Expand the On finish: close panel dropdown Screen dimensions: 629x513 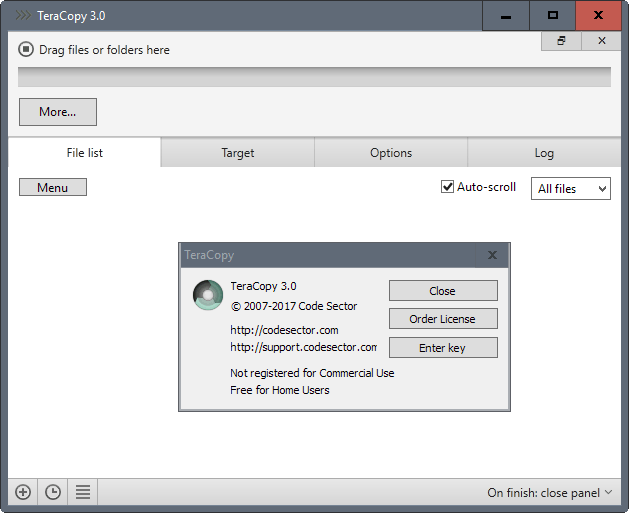[x=550, y=492]
